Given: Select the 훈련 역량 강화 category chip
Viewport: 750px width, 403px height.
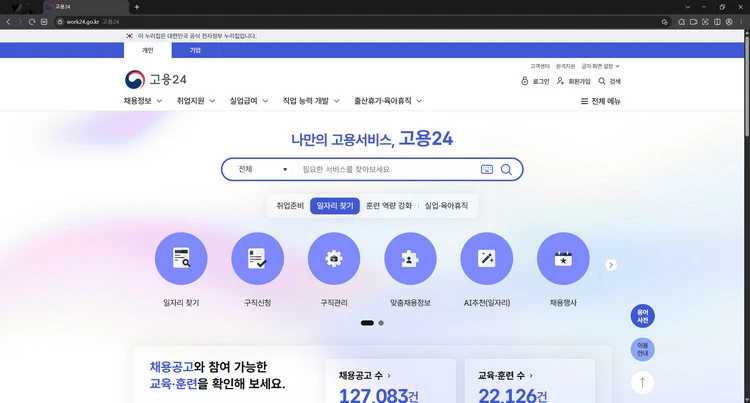Looking at the screenshot, I should 389,205.
